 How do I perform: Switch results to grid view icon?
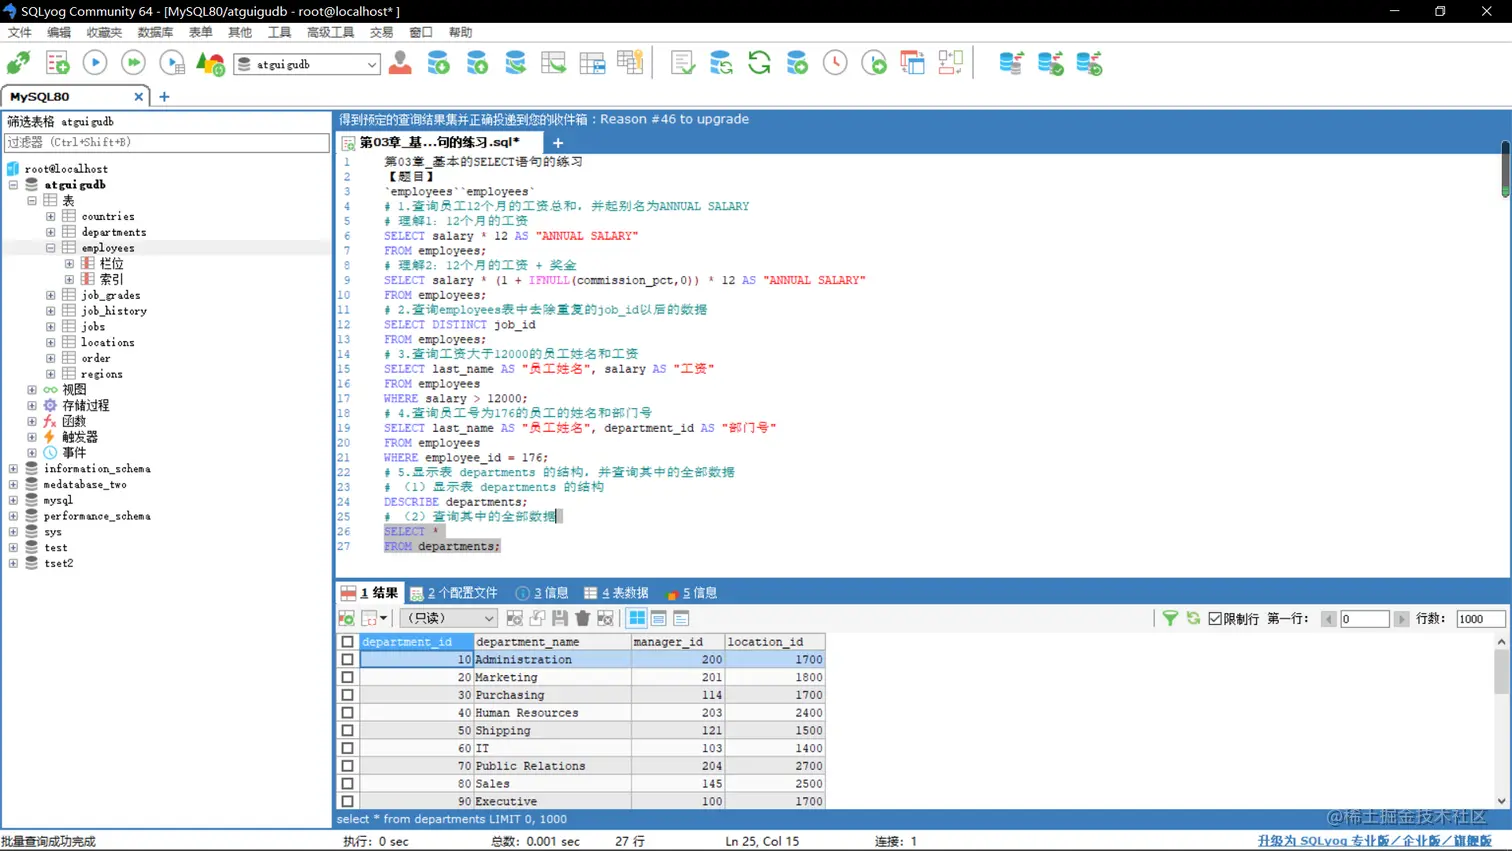click(637, 619)
